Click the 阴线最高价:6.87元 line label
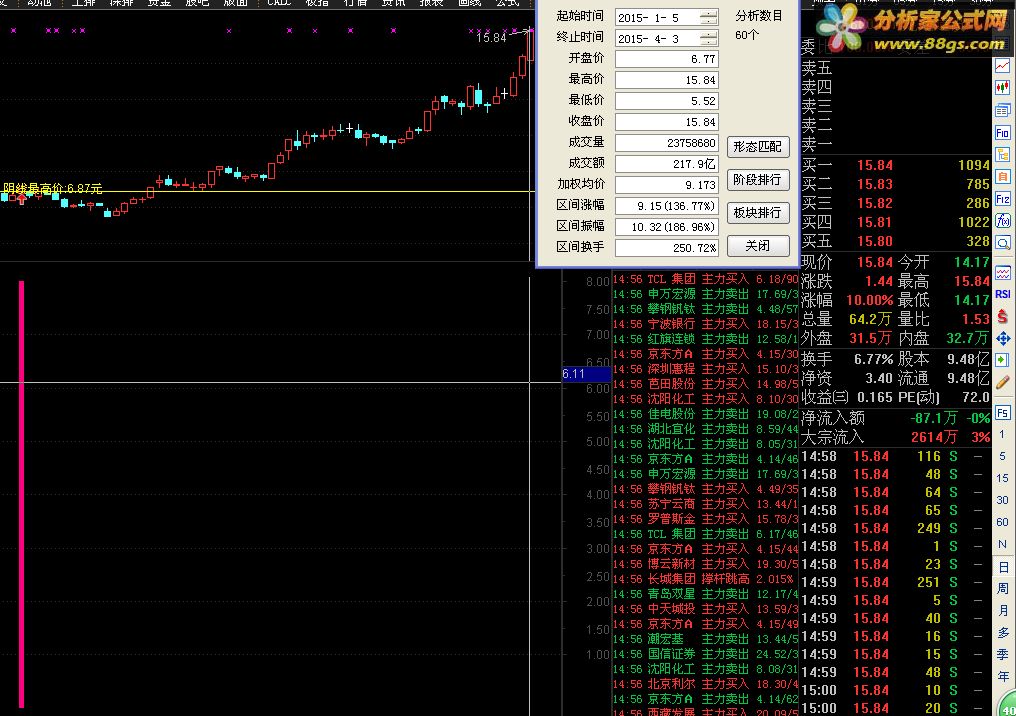 (x=52, y=189)
